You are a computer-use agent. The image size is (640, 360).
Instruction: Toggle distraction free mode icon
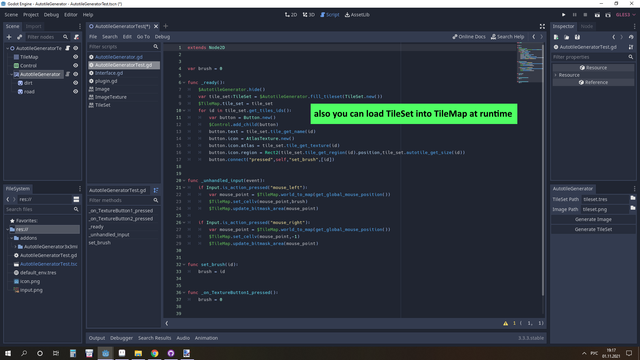point(542,26)
